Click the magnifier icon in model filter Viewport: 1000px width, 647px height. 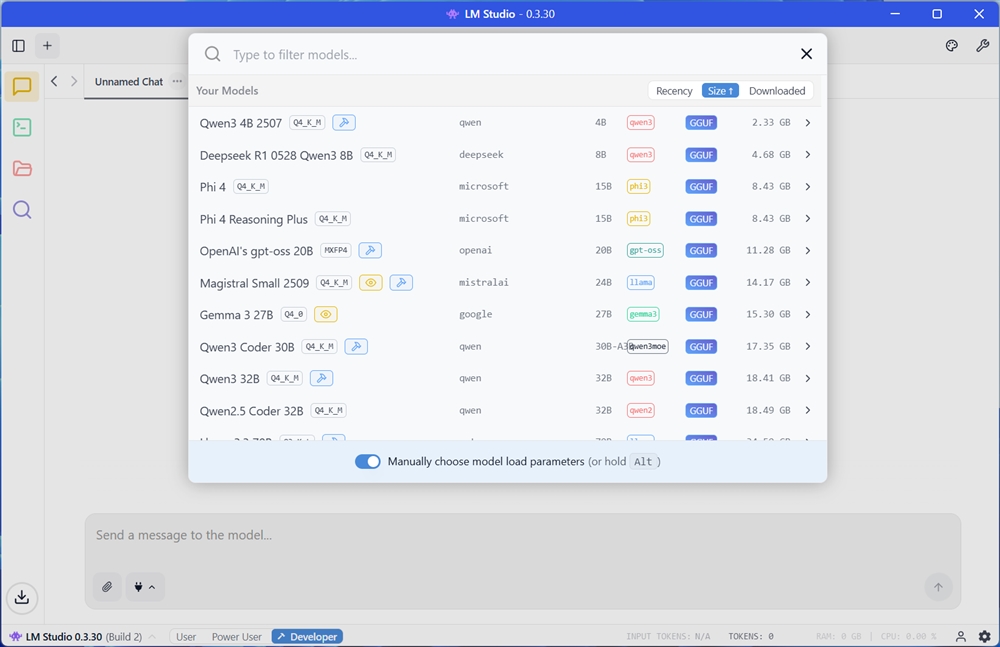click(212, 54)
